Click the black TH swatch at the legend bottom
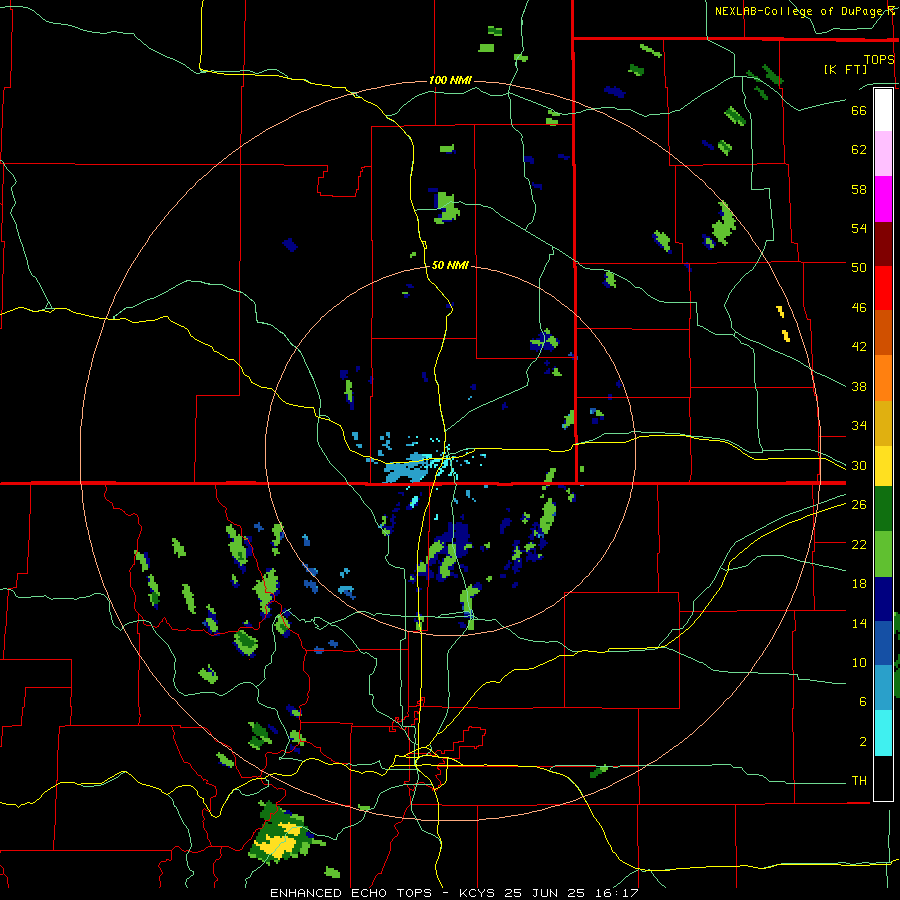The height and width of the screenshot is (900, 900). tap(883, 778)
